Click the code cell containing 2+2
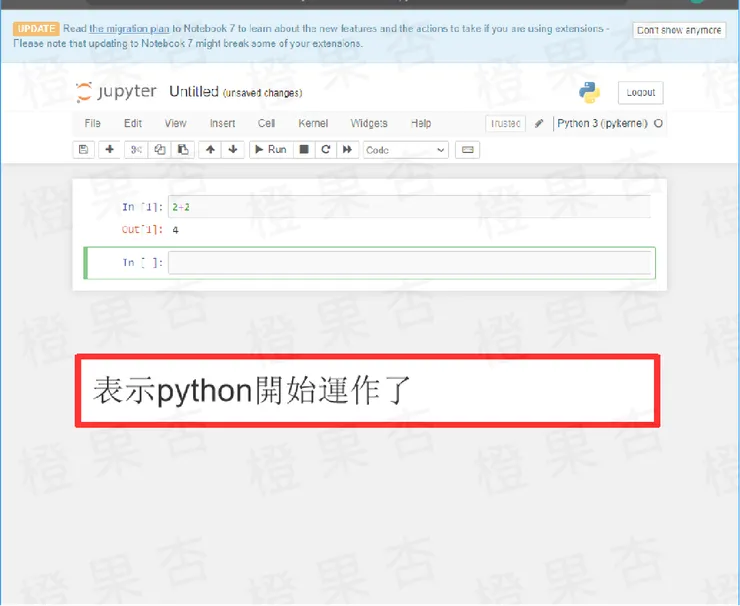Viewport: 740px width, 606px height. coord(409,207)
